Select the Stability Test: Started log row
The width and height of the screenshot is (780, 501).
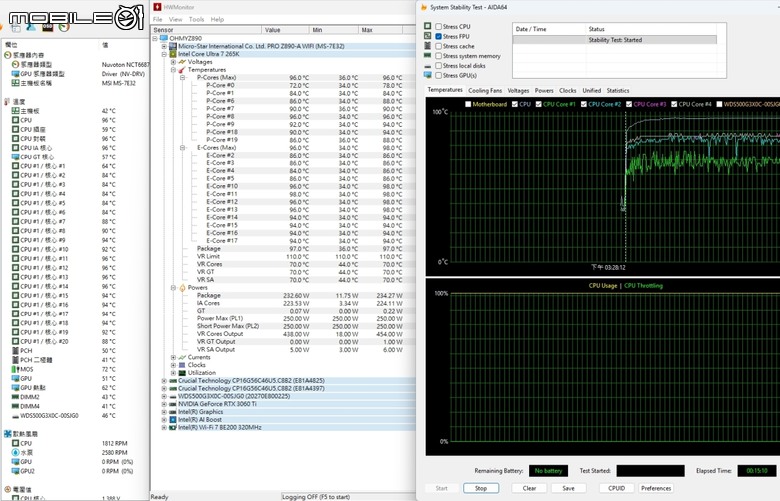[x=615, y=40]
